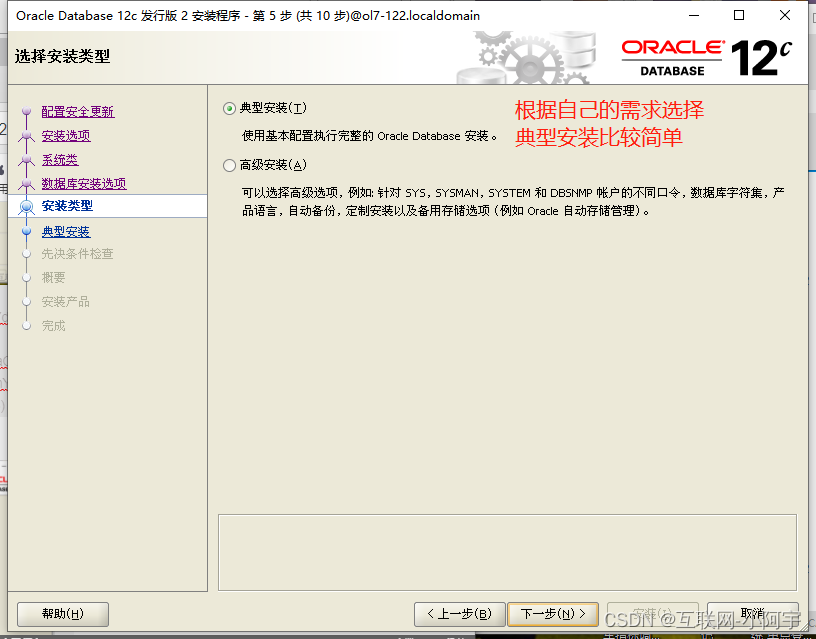Viewport: 816px width, 639px height.
Task: Go back with 上一步(B) button
Action: pyautogui.click(x=460, y=614)
